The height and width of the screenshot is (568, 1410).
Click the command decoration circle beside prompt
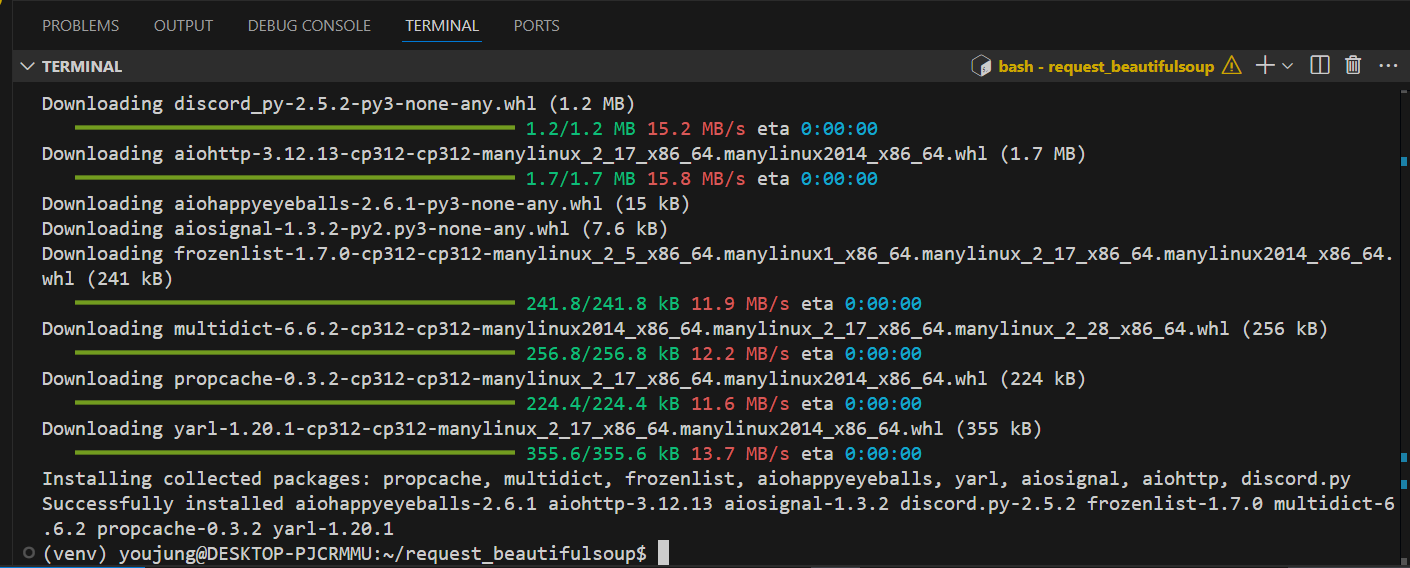click(27, 553)
